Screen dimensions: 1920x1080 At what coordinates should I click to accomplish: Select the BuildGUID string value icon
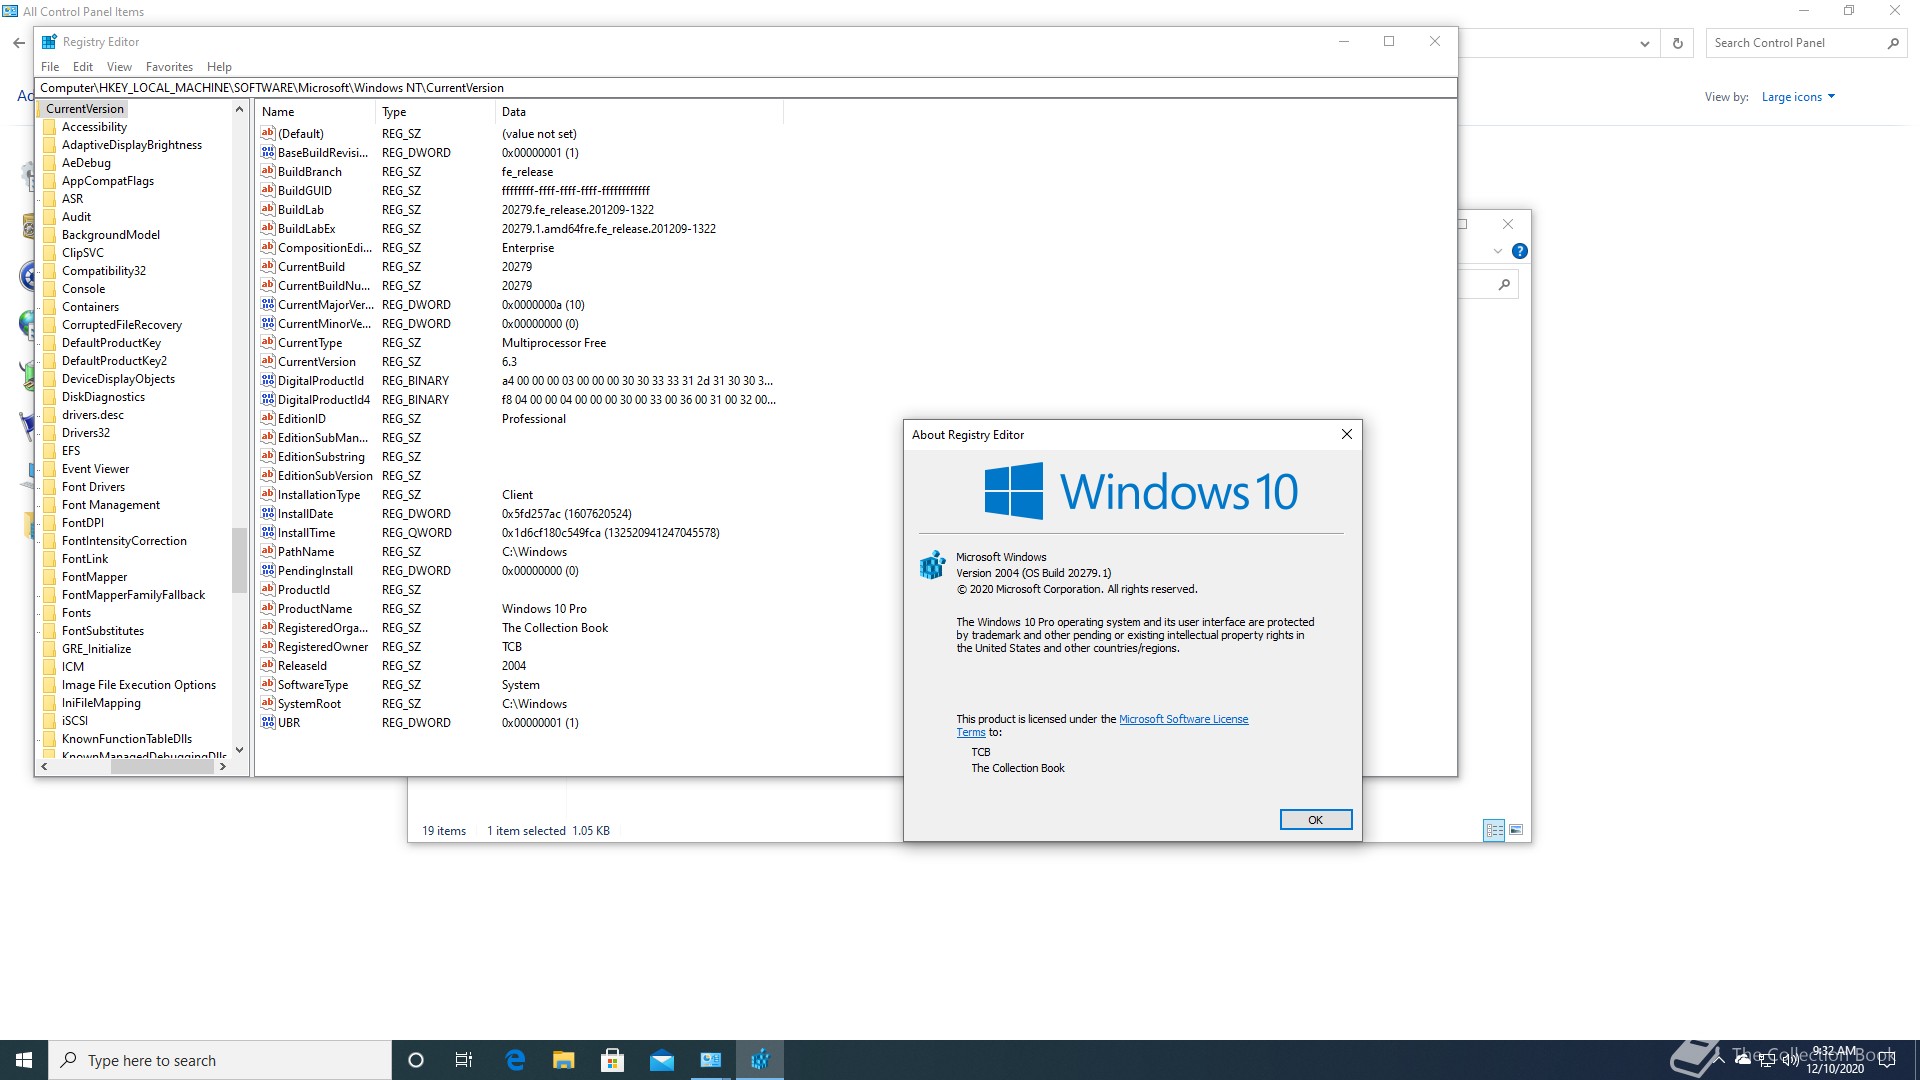click(267, 191)
